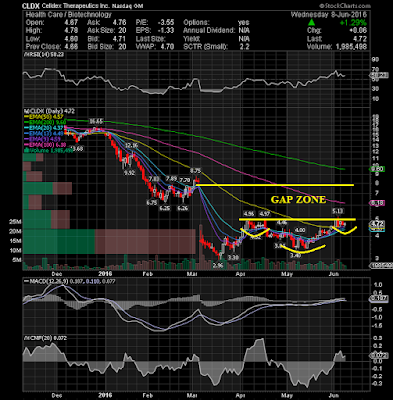Click the VWAP value 4.70
The width and height of the screenshot is (393, 400).
pos(167,47)
